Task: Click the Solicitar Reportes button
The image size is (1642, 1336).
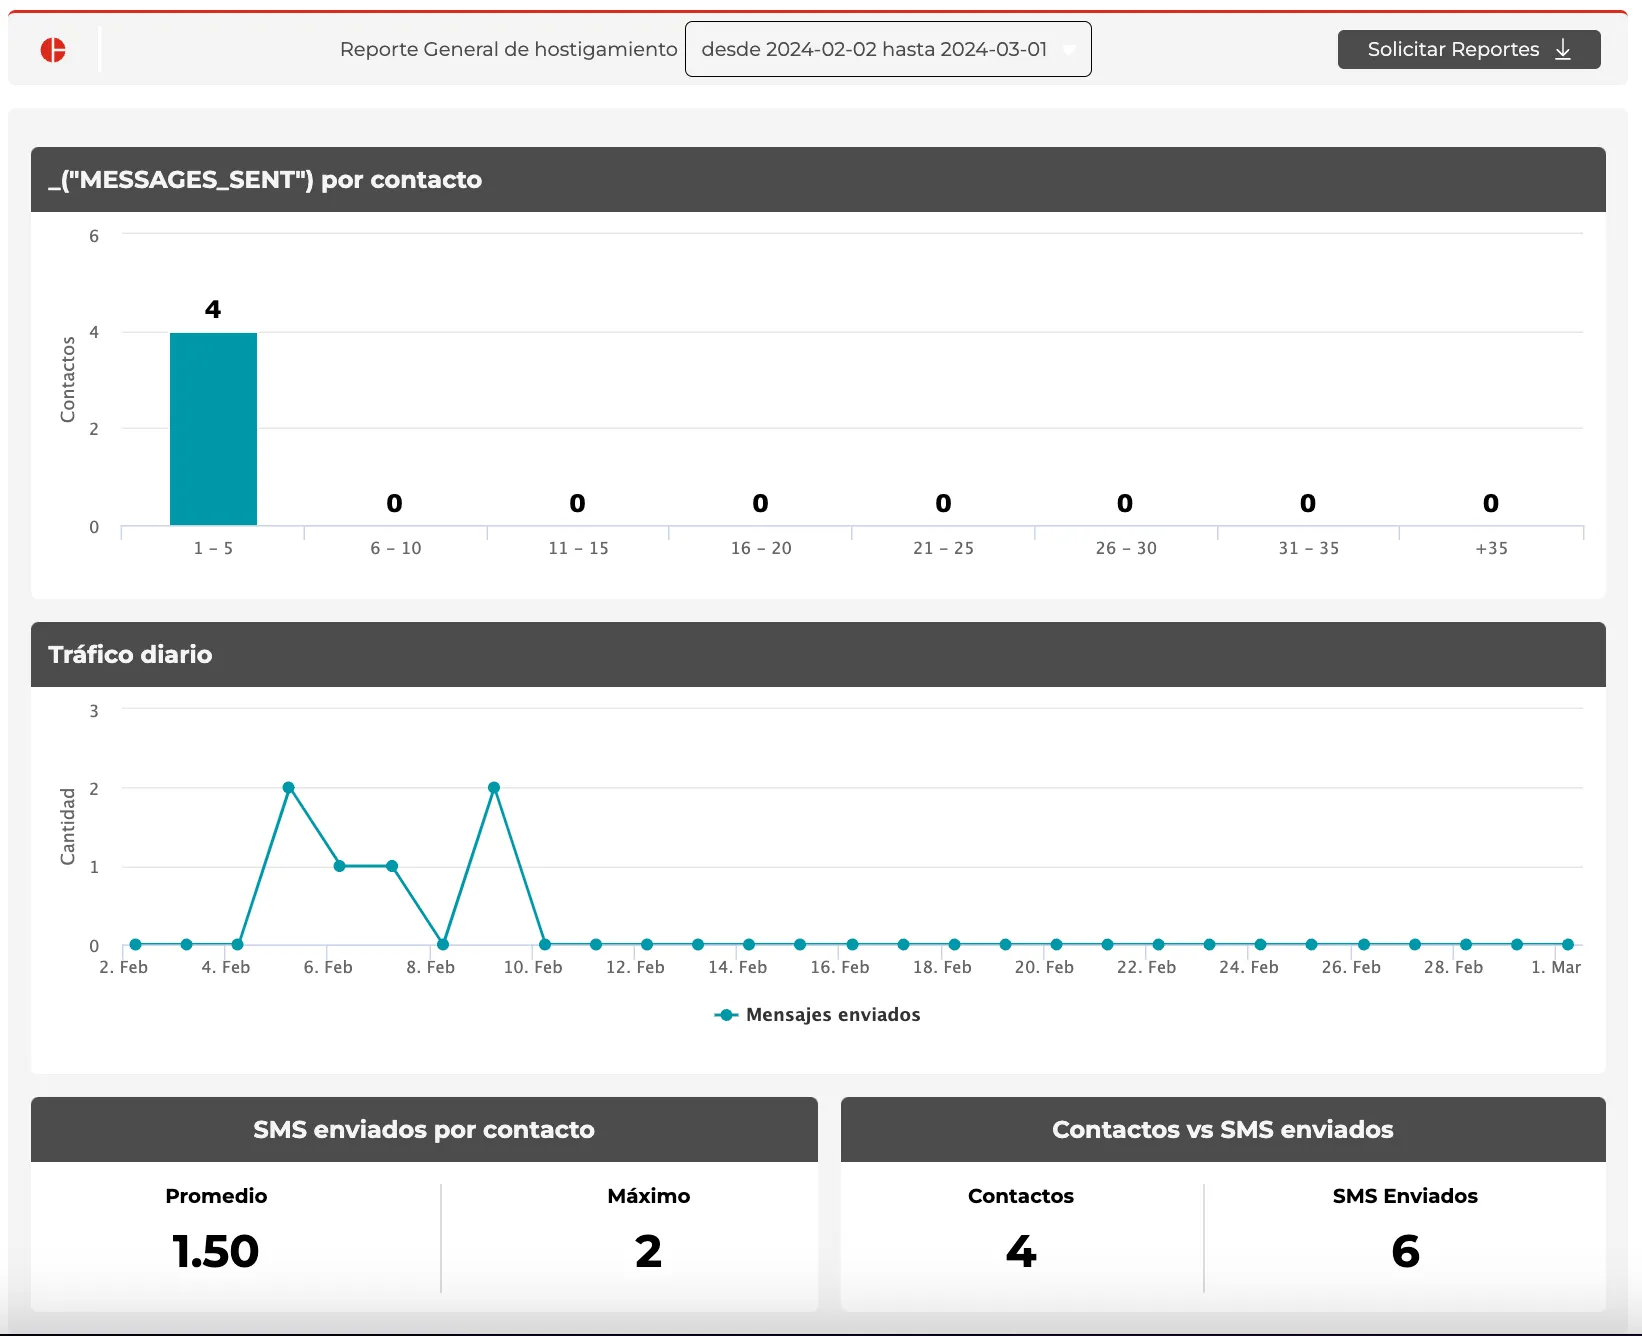Action: [x=1469, y=49]
